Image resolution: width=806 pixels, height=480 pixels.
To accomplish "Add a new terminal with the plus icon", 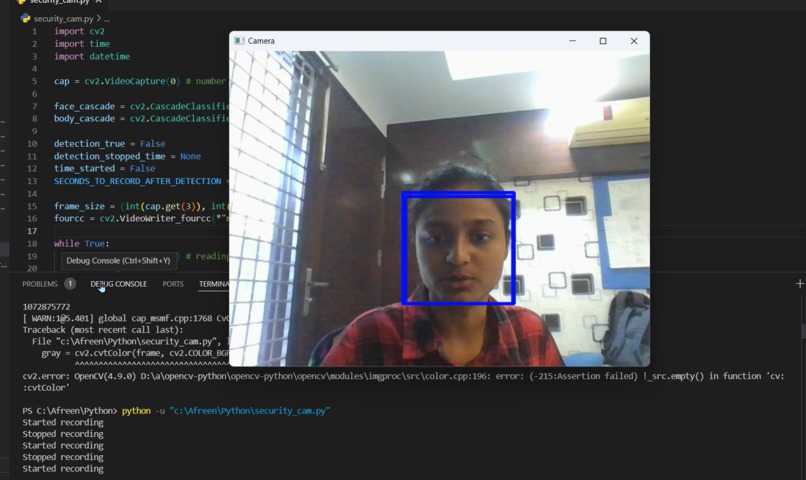I will (799, 284).
